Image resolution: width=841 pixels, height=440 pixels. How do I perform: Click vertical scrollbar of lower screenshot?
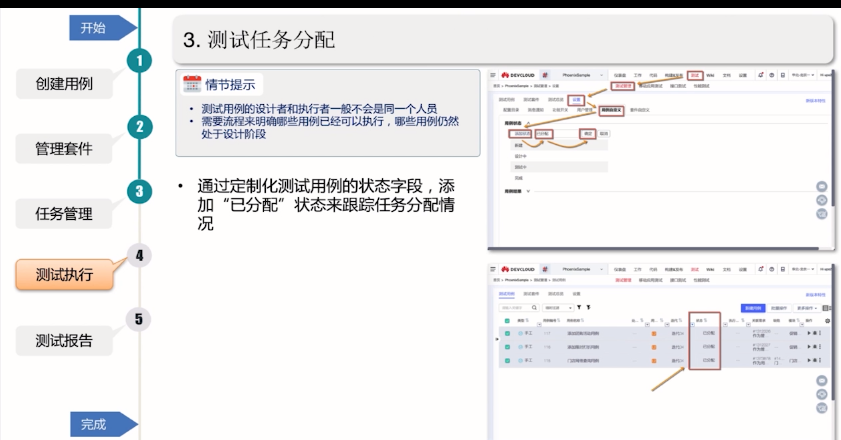[833, 333]
